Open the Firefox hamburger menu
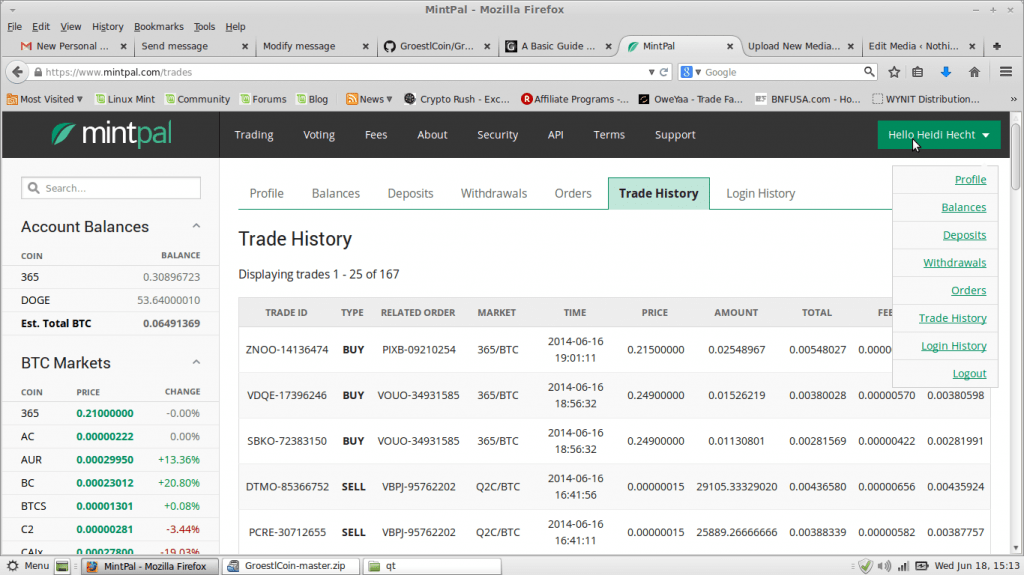 [1006, 72]
